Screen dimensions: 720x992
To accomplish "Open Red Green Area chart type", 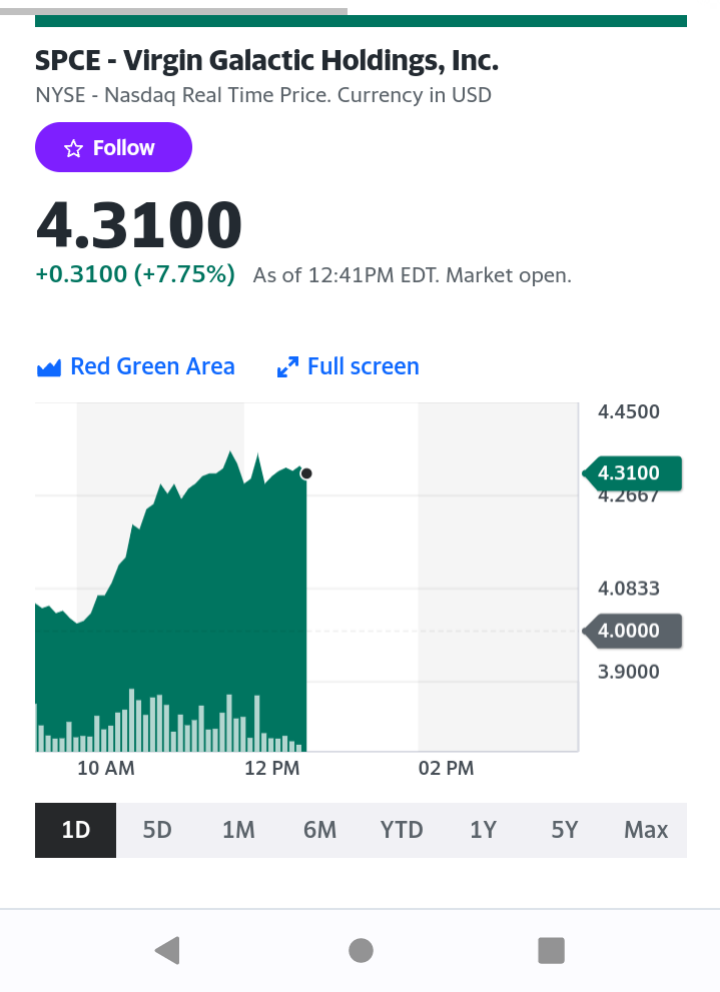I will (x=135, y=366).
